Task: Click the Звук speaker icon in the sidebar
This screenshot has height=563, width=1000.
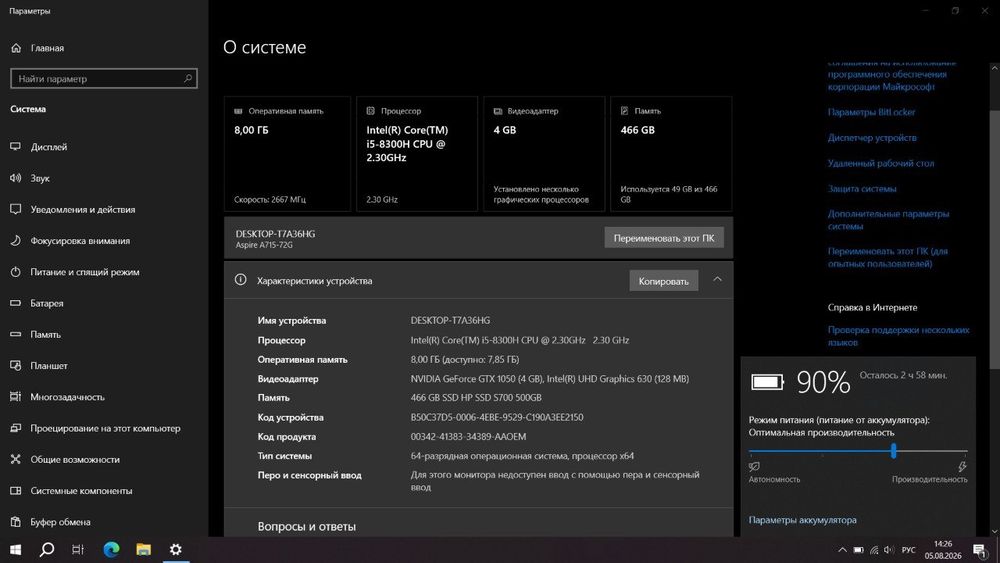Action: (x=16, y=178)
